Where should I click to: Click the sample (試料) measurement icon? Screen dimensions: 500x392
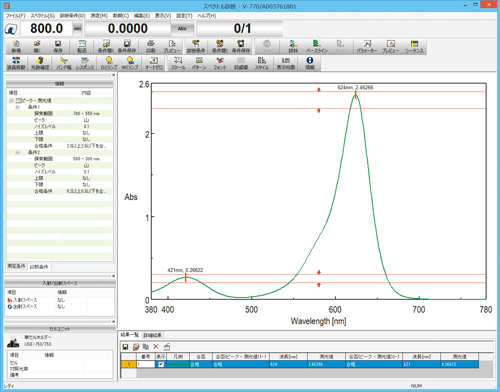coord(293,46)
